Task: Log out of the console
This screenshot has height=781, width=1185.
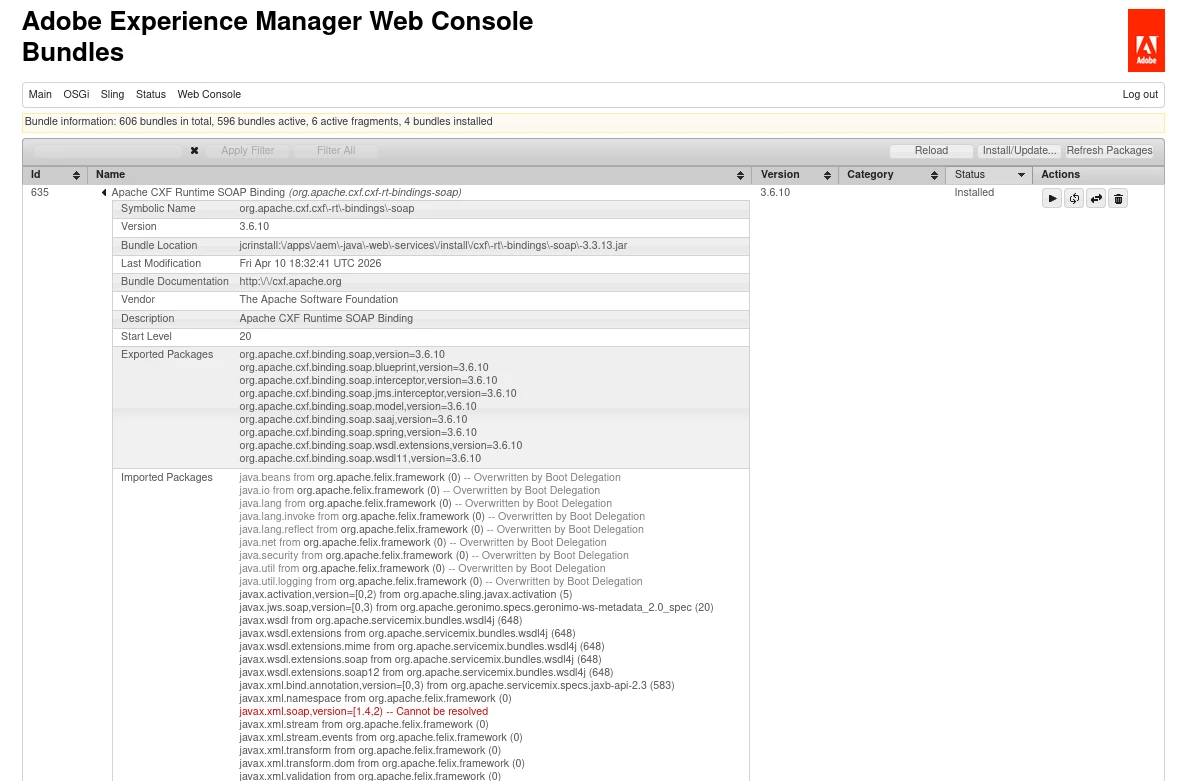Action: point(1140,95)
